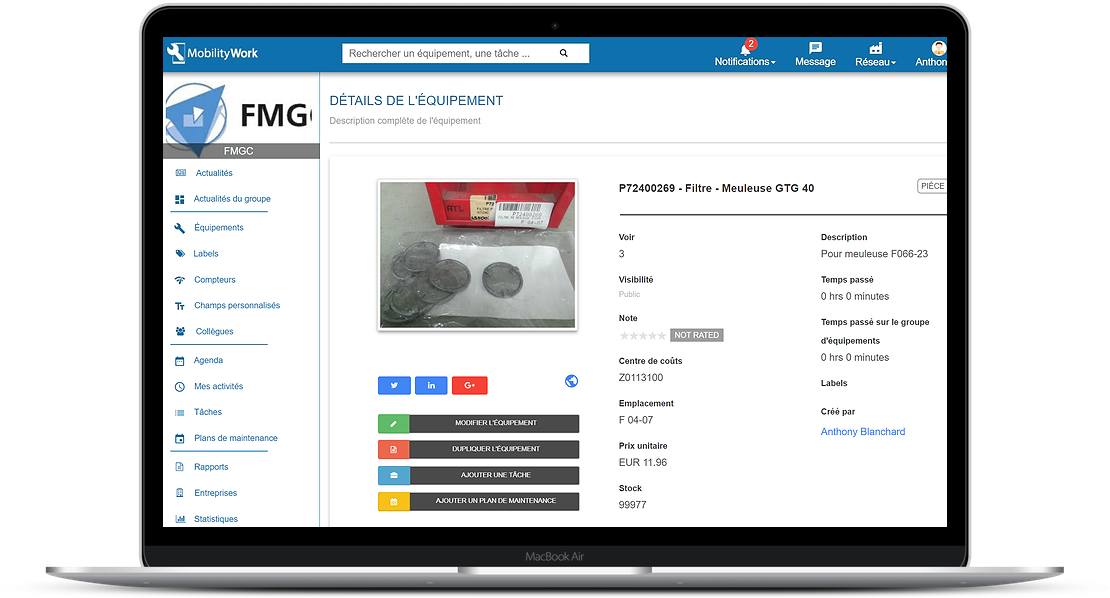This screenshot has height=598, width=1110.
Task: Open Mes activités
Action: pos(219,386)
